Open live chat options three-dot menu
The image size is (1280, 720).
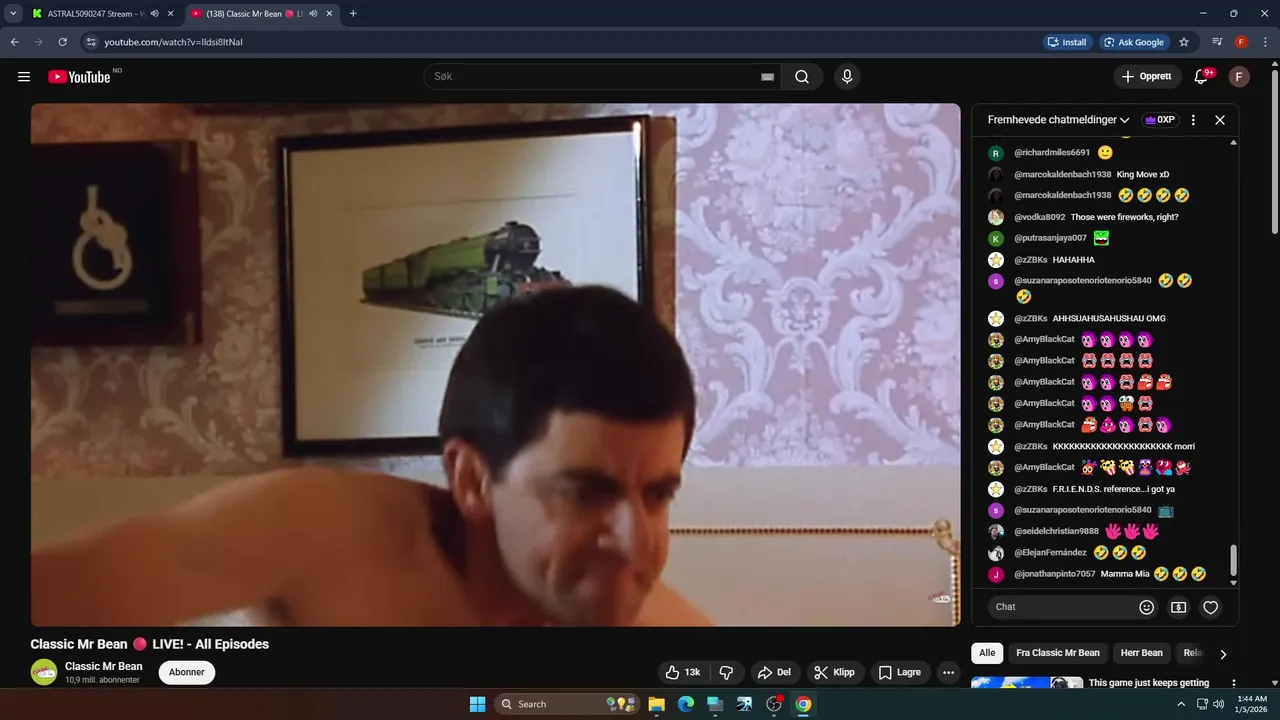click(x=1193, y=120)
